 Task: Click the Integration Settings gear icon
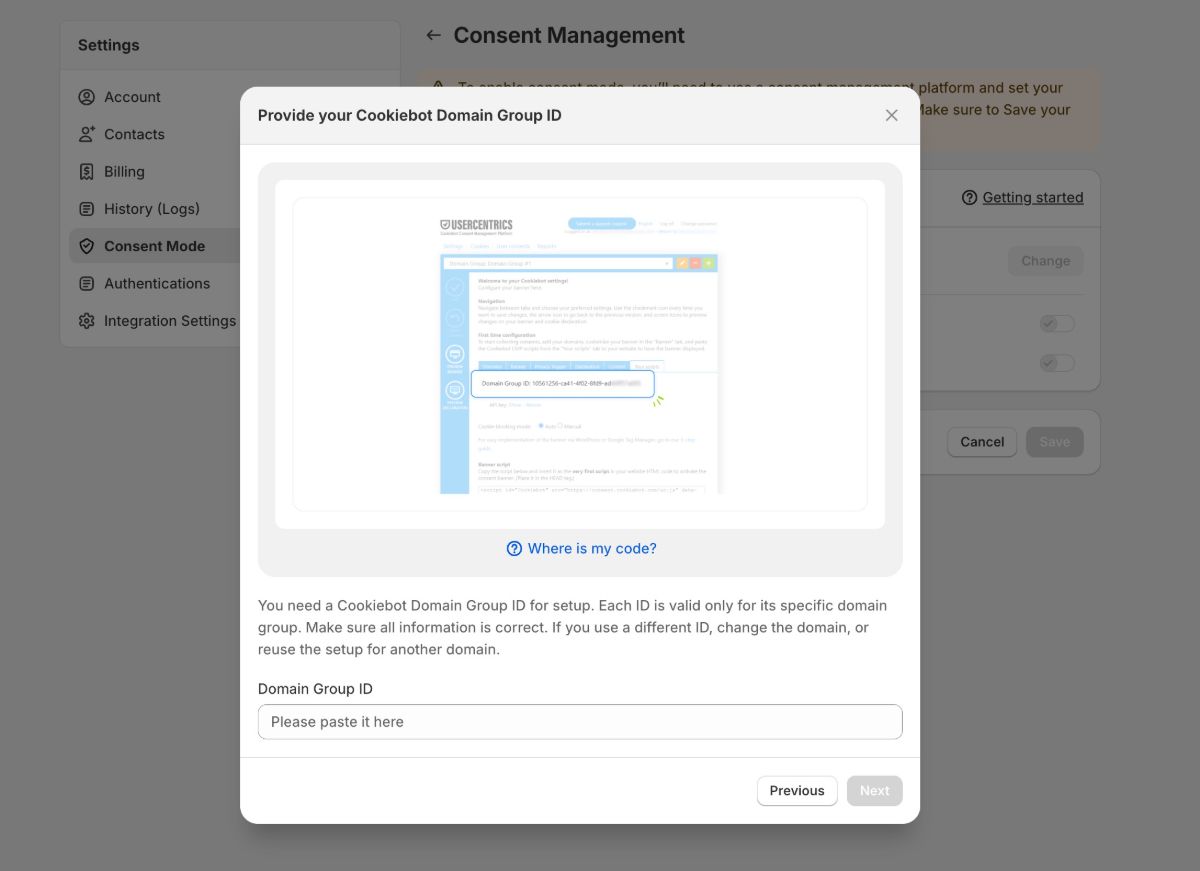tap(87, 321)
